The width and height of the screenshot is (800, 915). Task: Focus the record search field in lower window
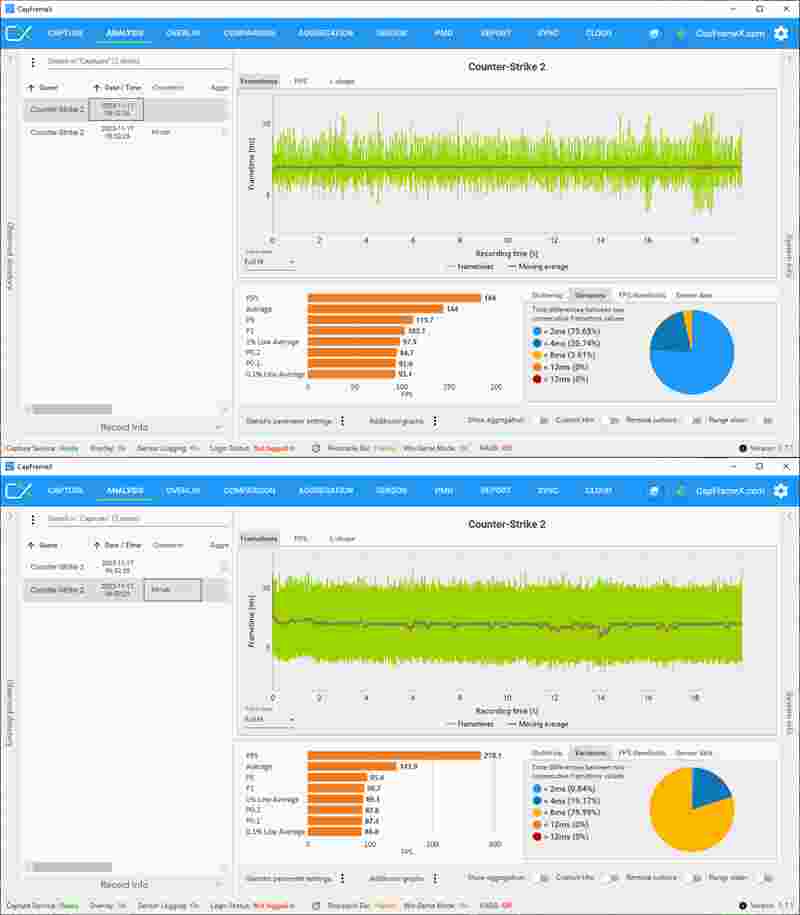[x=137, y=519]
